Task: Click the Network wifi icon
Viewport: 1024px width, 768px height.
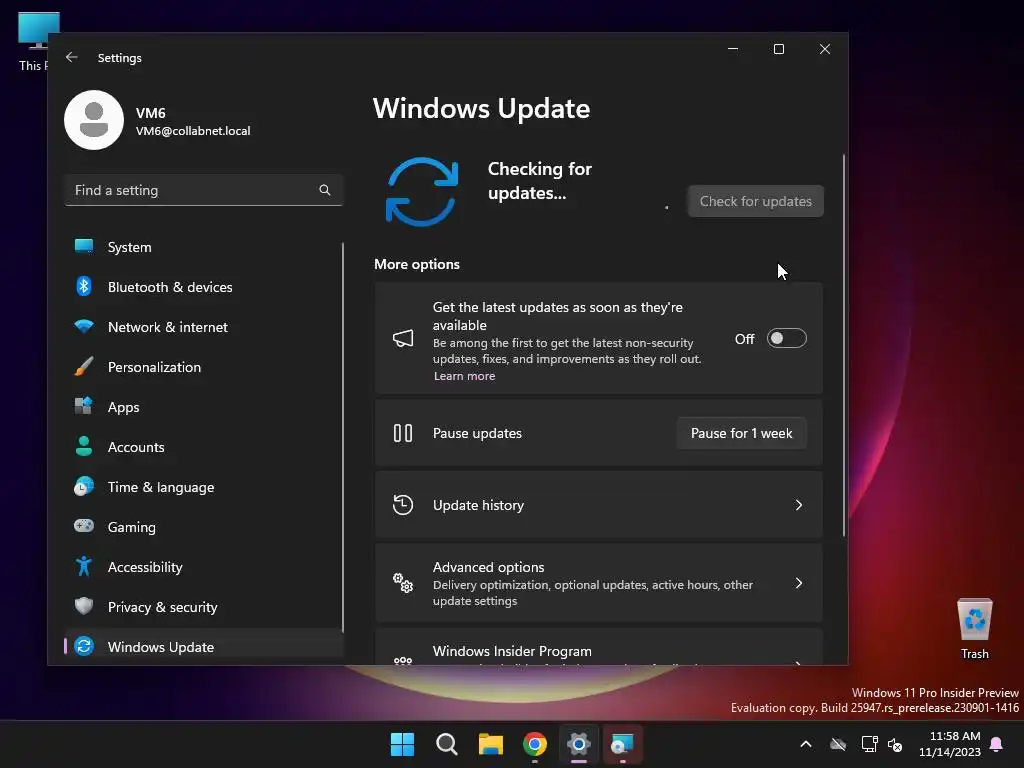Action: point(84,326)
